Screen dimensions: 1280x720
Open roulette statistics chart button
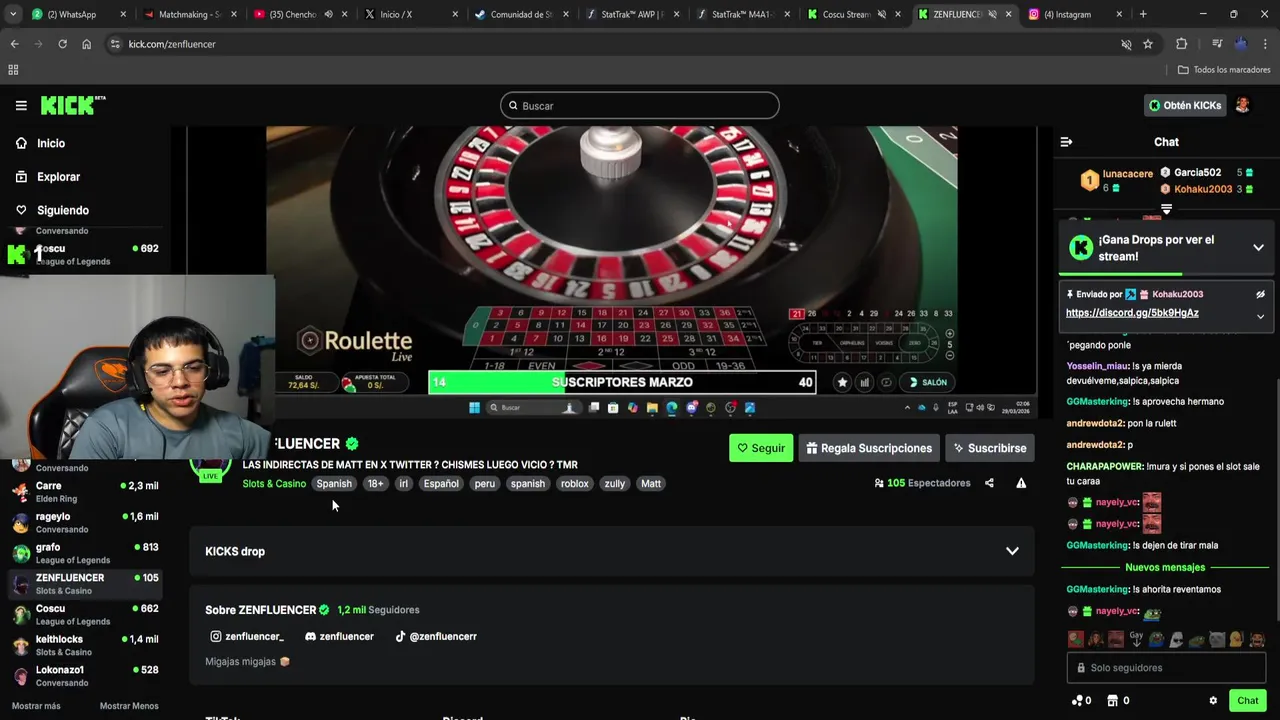(864, 382)
